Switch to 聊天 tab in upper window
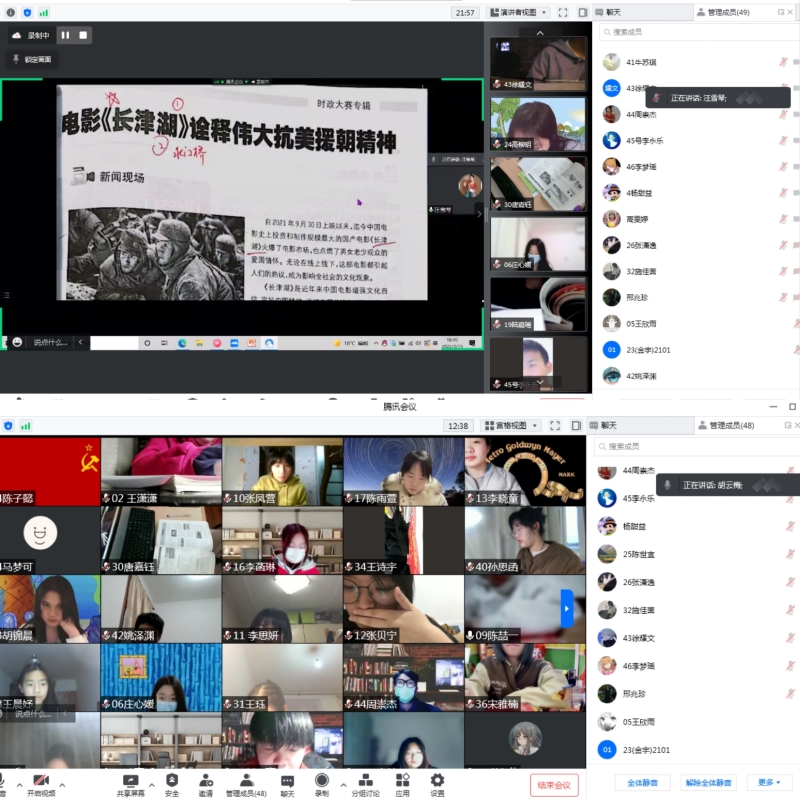 click(642, 12)
